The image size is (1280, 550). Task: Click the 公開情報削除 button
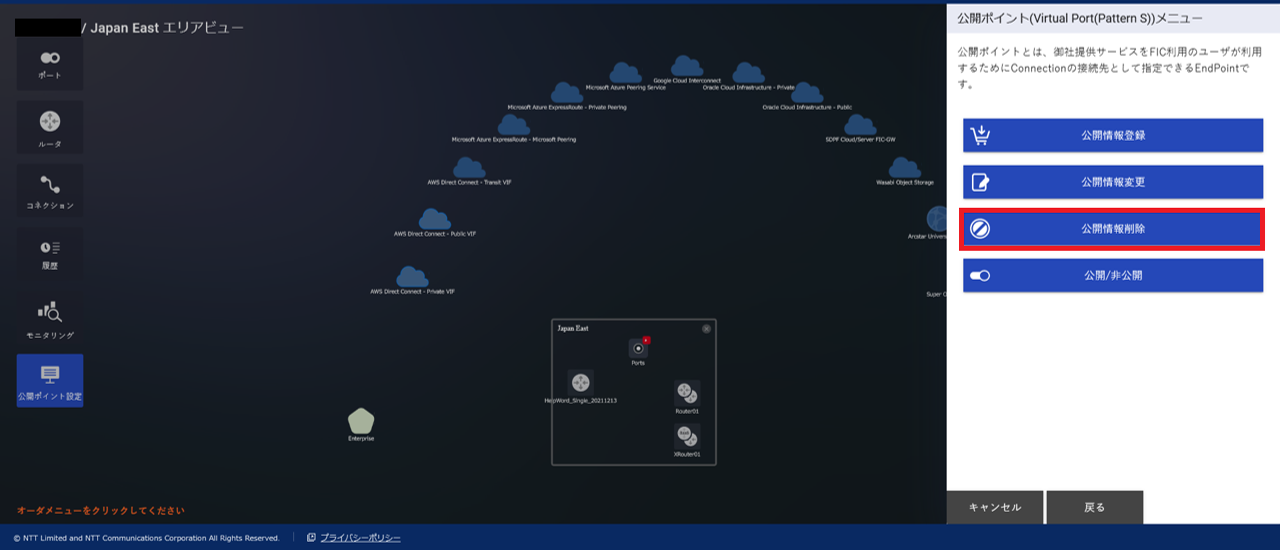[x=1113, y=229]
